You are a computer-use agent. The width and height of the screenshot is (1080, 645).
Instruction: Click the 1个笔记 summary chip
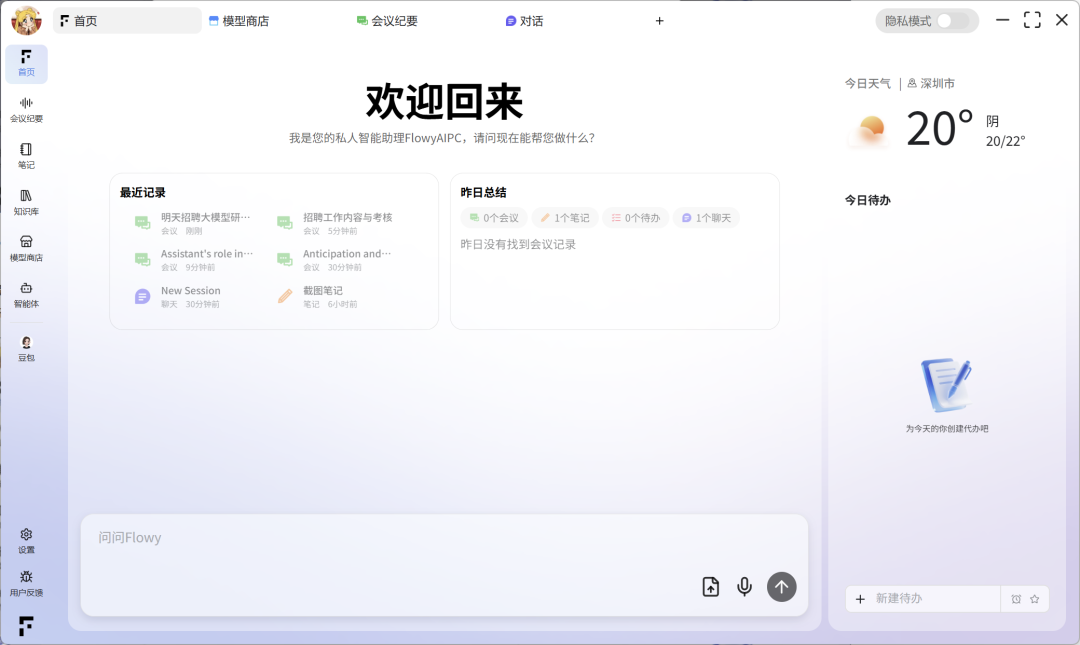(565, 218)
